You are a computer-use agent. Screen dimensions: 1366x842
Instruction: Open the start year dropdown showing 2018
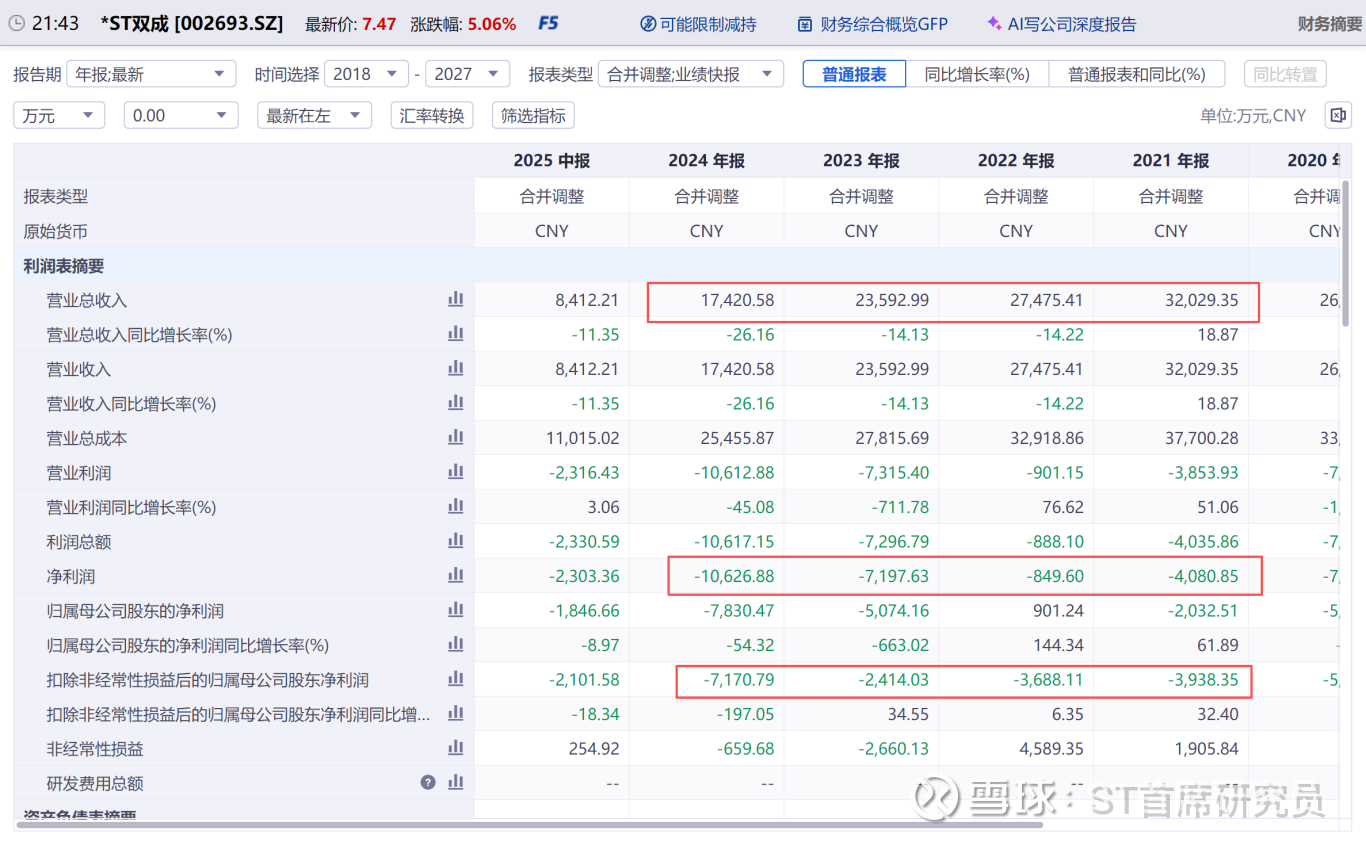366,74
